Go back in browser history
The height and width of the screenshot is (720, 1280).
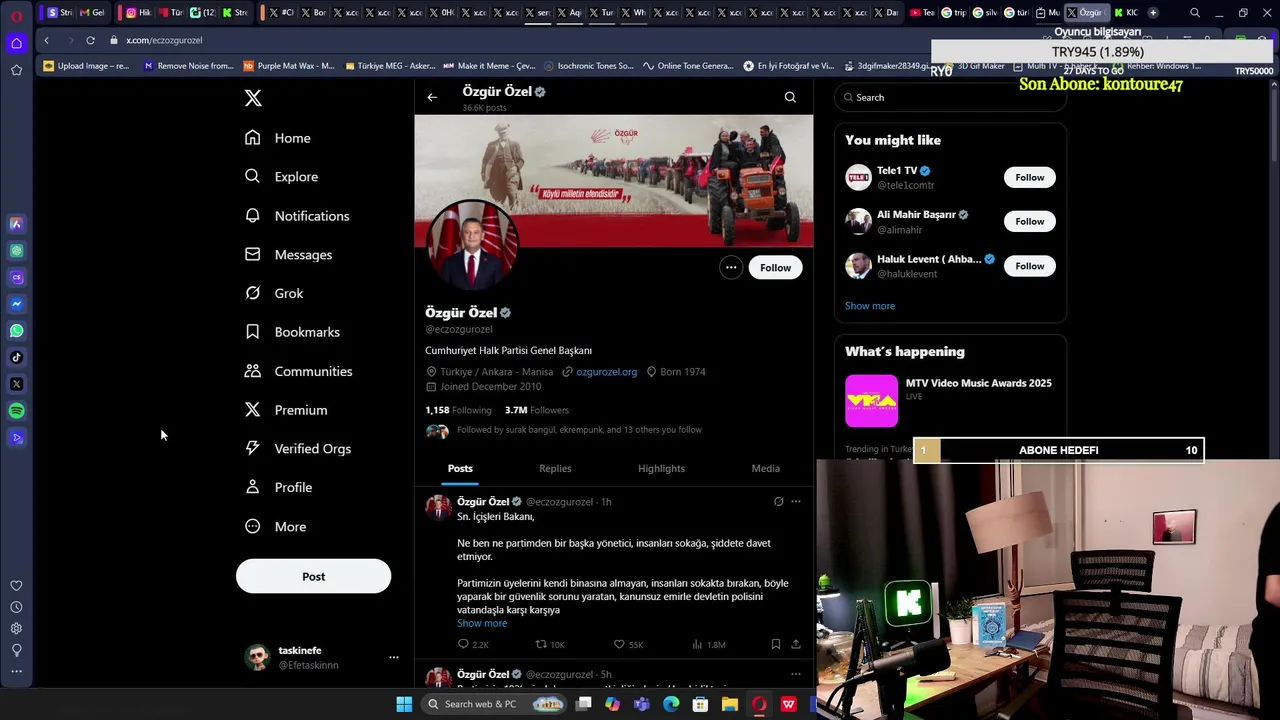[x=46, y=40]
